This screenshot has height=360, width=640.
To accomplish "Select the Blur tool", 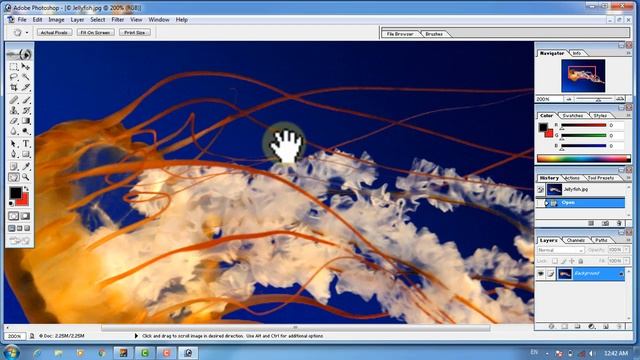I will [x=13, y=131].
